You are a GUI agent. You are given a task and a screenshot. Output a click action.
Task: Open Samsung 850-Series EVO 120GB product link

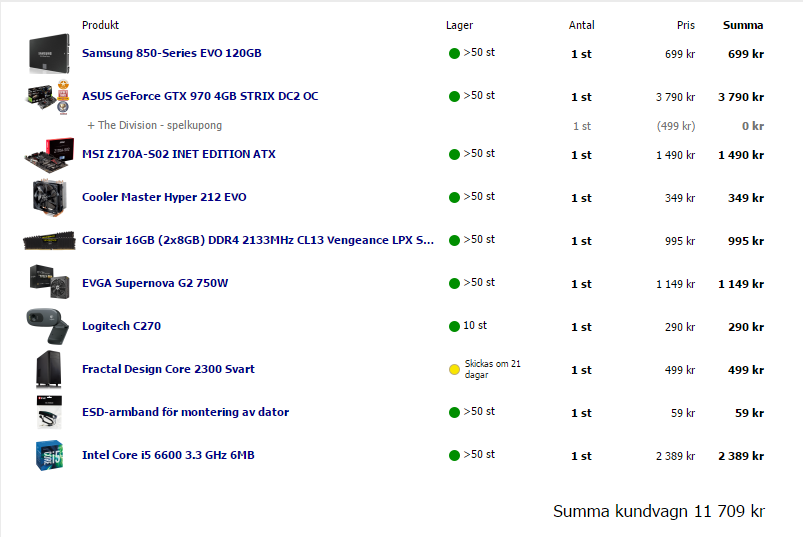tap(172, 53)
